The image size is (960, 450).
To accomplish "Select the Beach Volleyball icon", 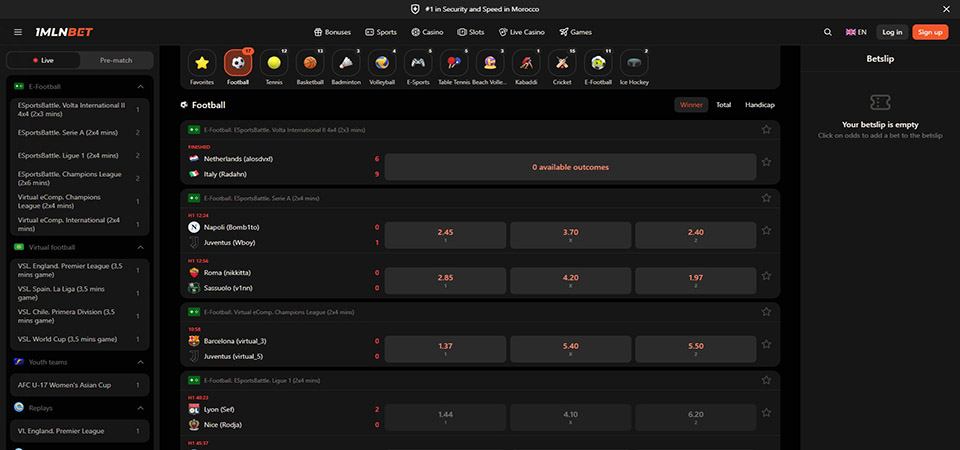I will click(x=490, y=62).
